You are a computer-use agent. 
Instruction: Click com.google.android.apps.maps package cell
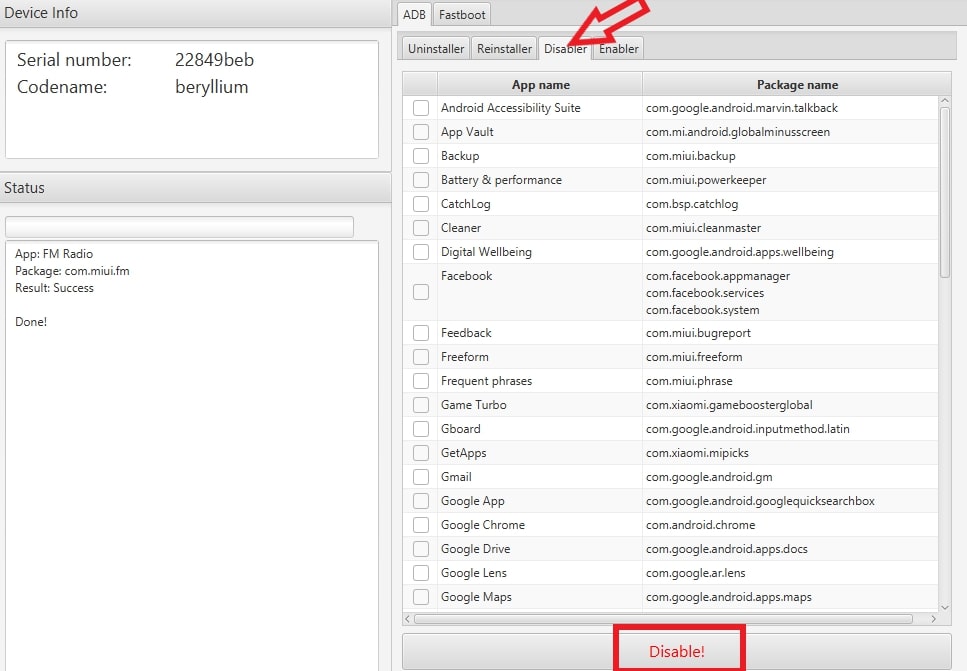[790, 597]
